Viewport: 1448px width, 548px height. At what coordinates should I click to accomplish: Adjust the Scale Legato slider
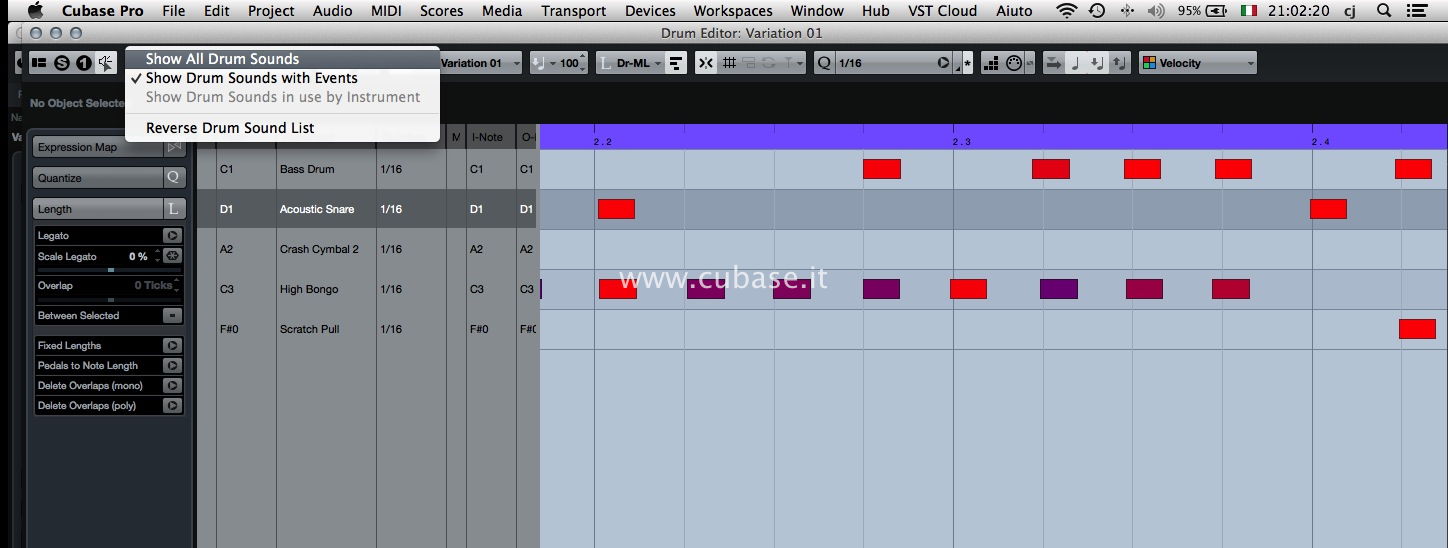coord(109,270)
